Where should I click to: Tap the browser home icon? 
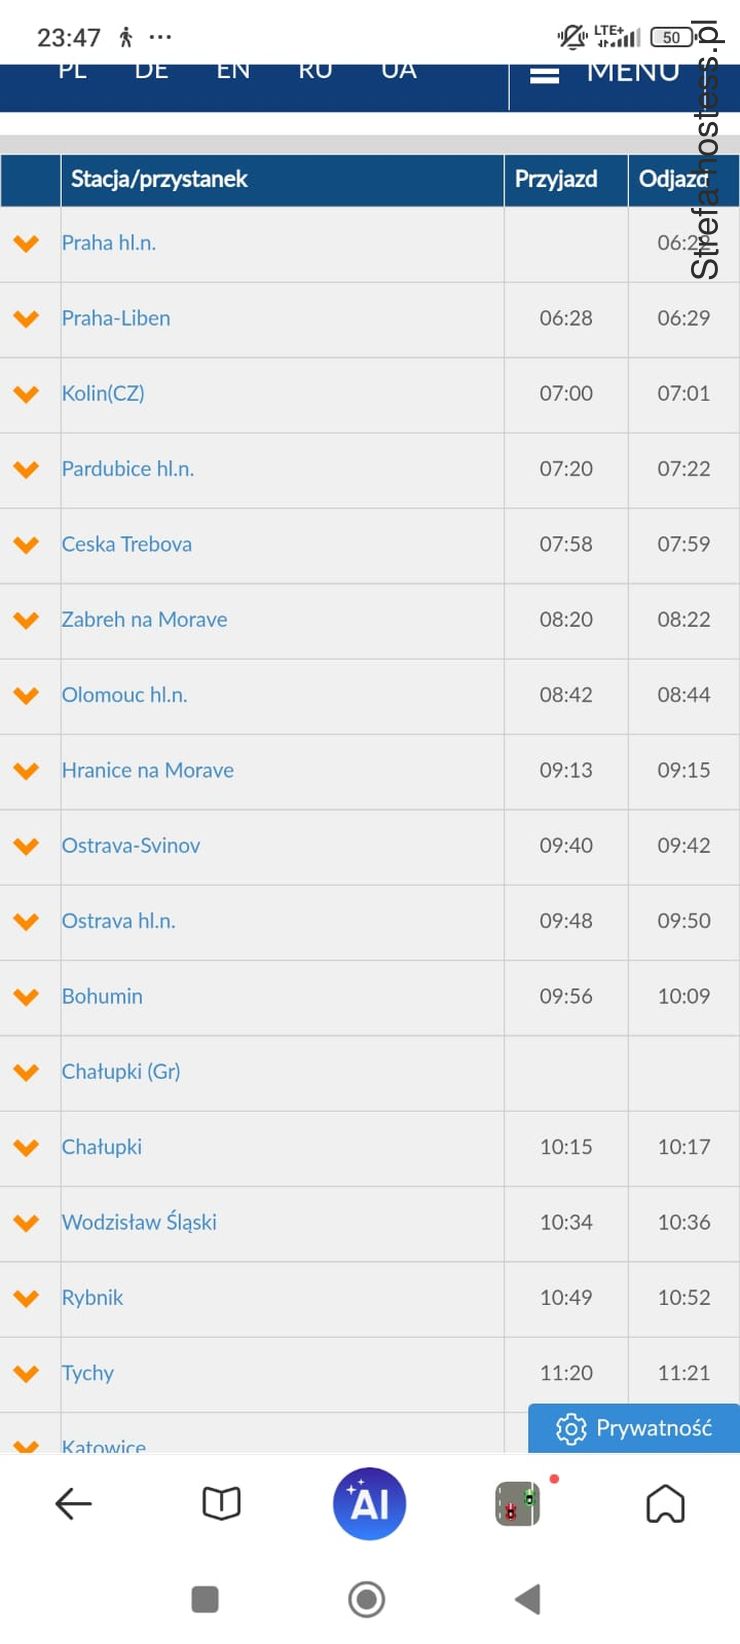pyautogui.click(x=665, y=1503)
